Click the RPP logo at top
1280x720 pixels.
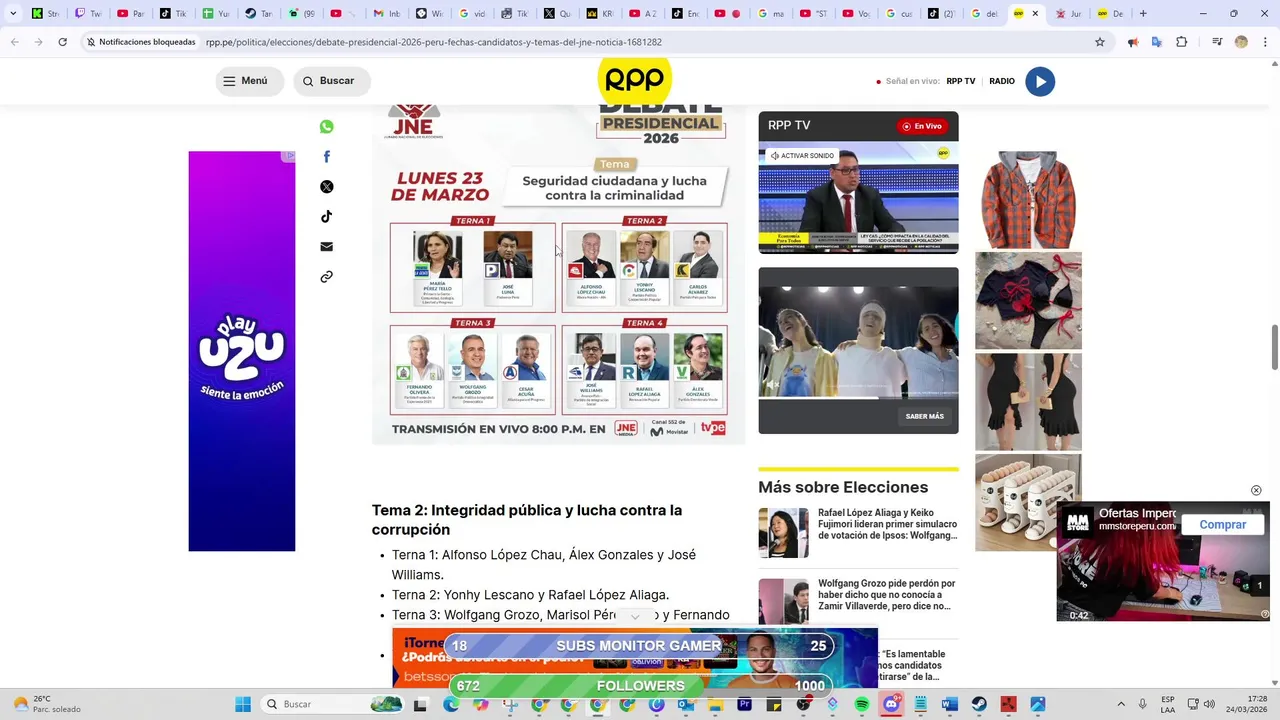pyautogui.click(x=635, y=80)
